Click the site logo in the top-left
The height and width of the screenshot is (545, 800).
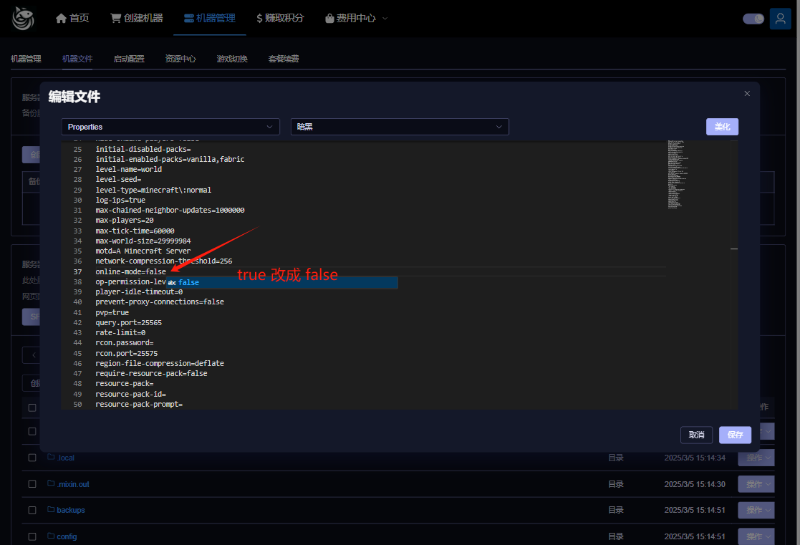(x=23, y=18)
